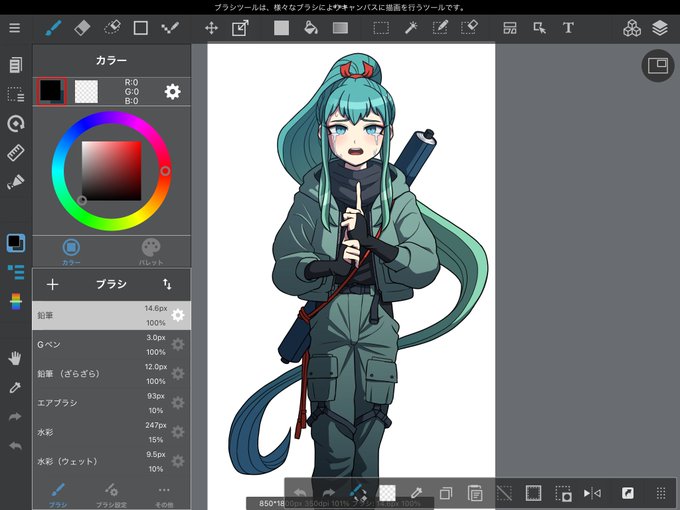
Task: Toggle brush/eraser switch in bottom bar
Action: coord(358,493)
